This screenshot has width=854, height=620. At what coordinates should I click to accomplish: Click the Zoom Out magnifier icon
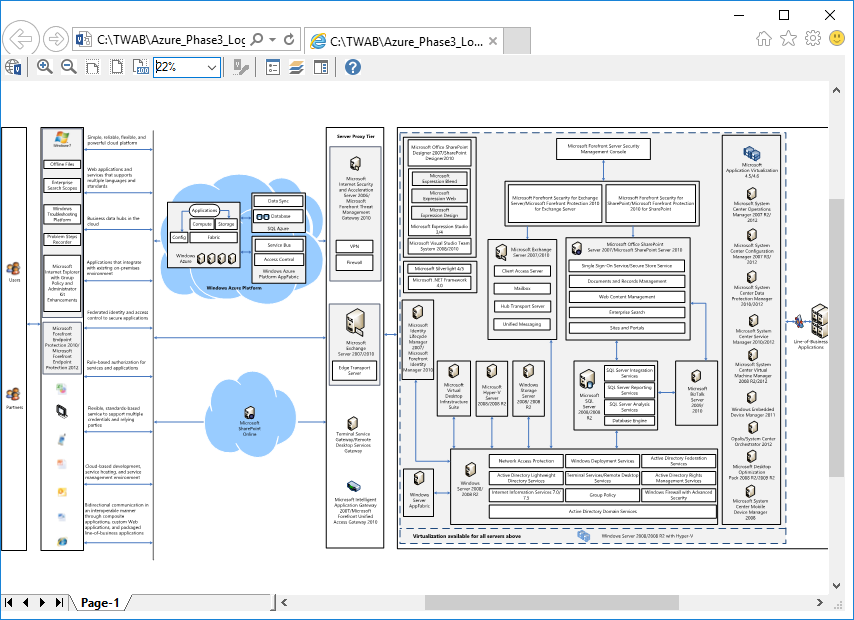point(69,67)
